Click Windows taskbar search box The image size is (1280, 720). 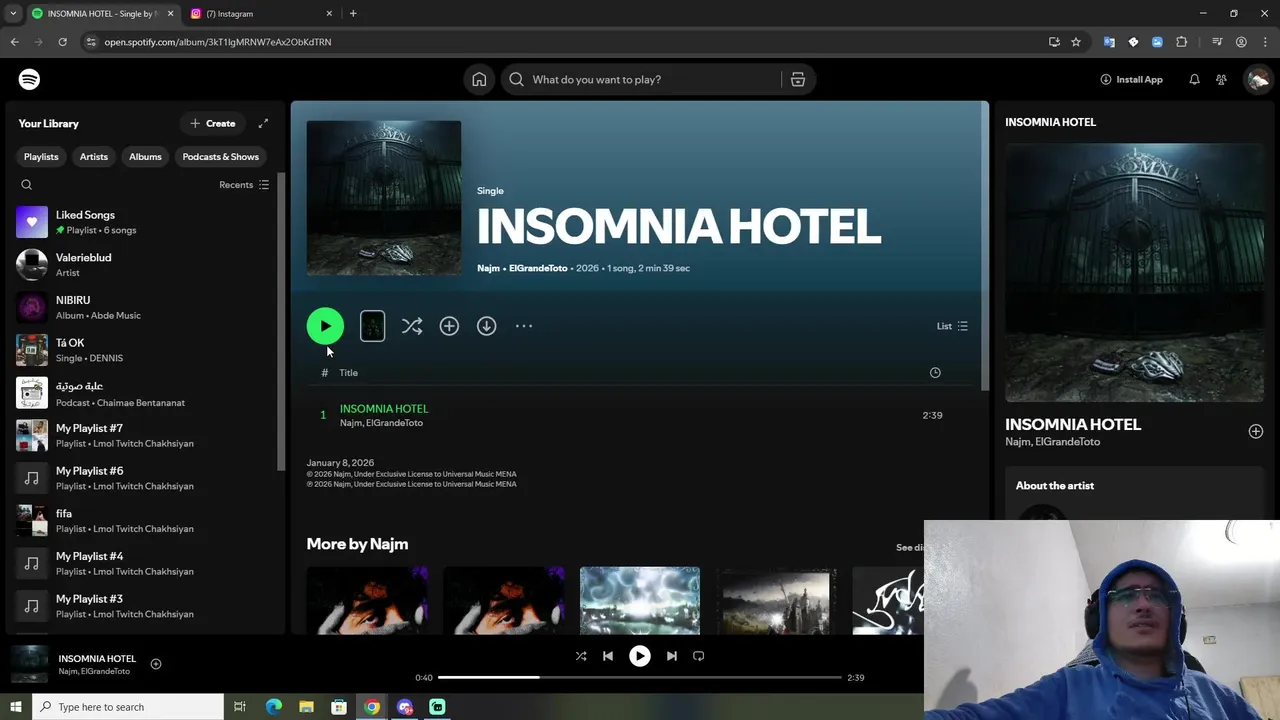click(127, 707)
